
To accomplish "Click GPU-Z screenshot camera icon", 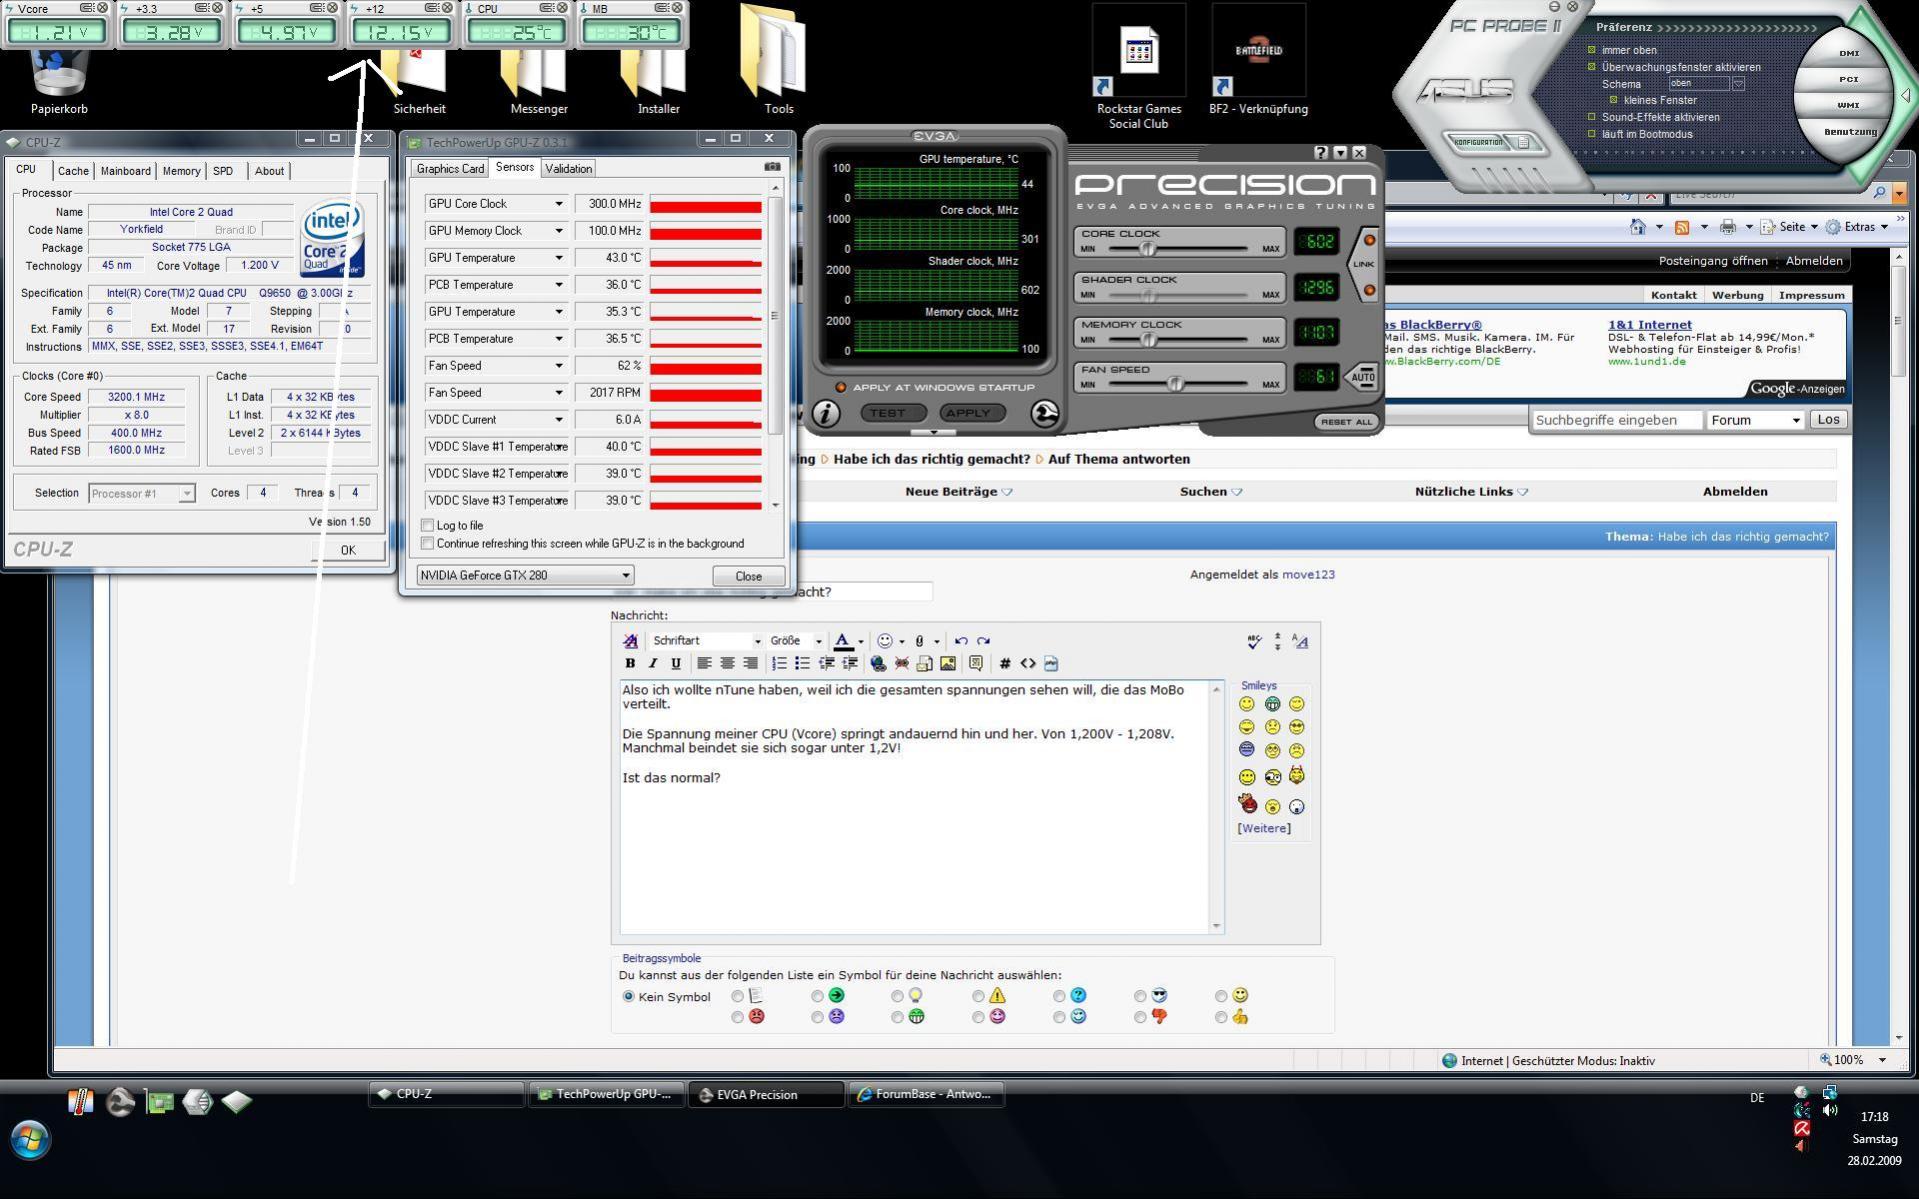I will (x=772, y=168).
